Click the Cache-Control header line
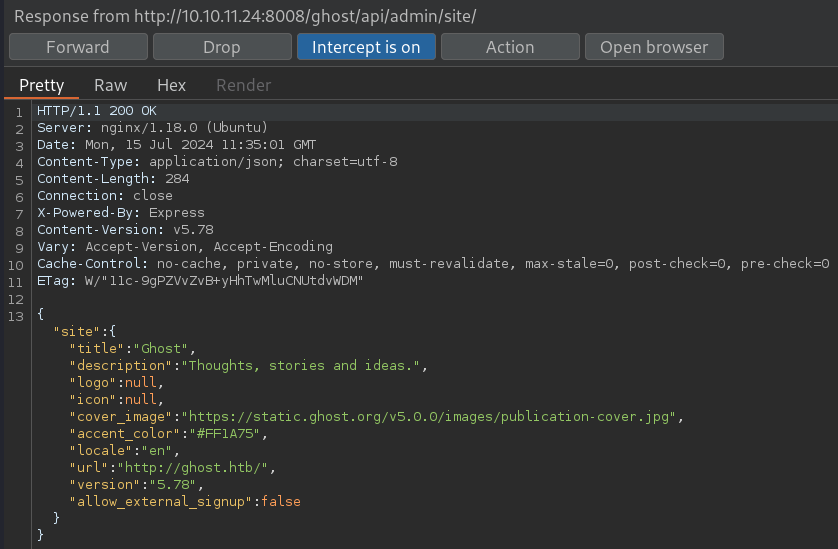This screenshot has height=549, width=838. click(433, 264)
